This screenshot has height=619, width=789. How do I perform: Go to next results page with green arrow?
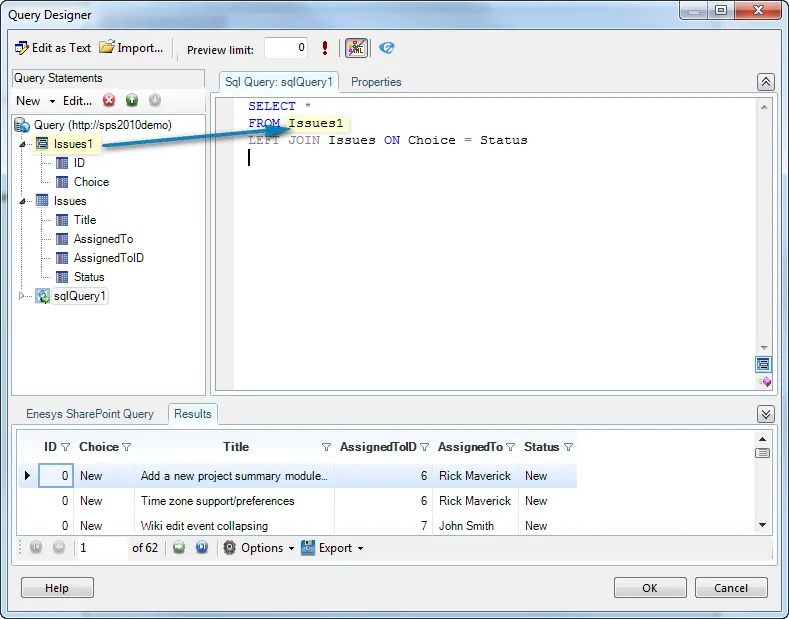(x=179, y=548)
